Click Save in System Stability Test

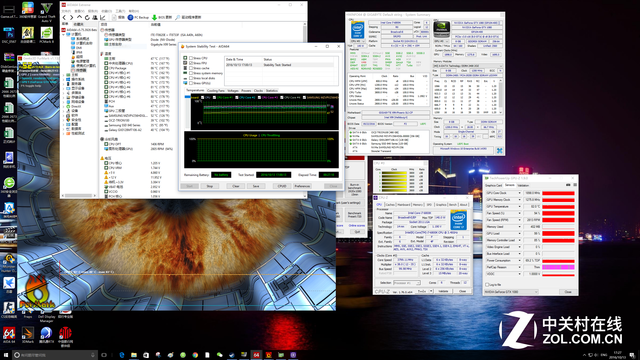[x=256, y=186]
